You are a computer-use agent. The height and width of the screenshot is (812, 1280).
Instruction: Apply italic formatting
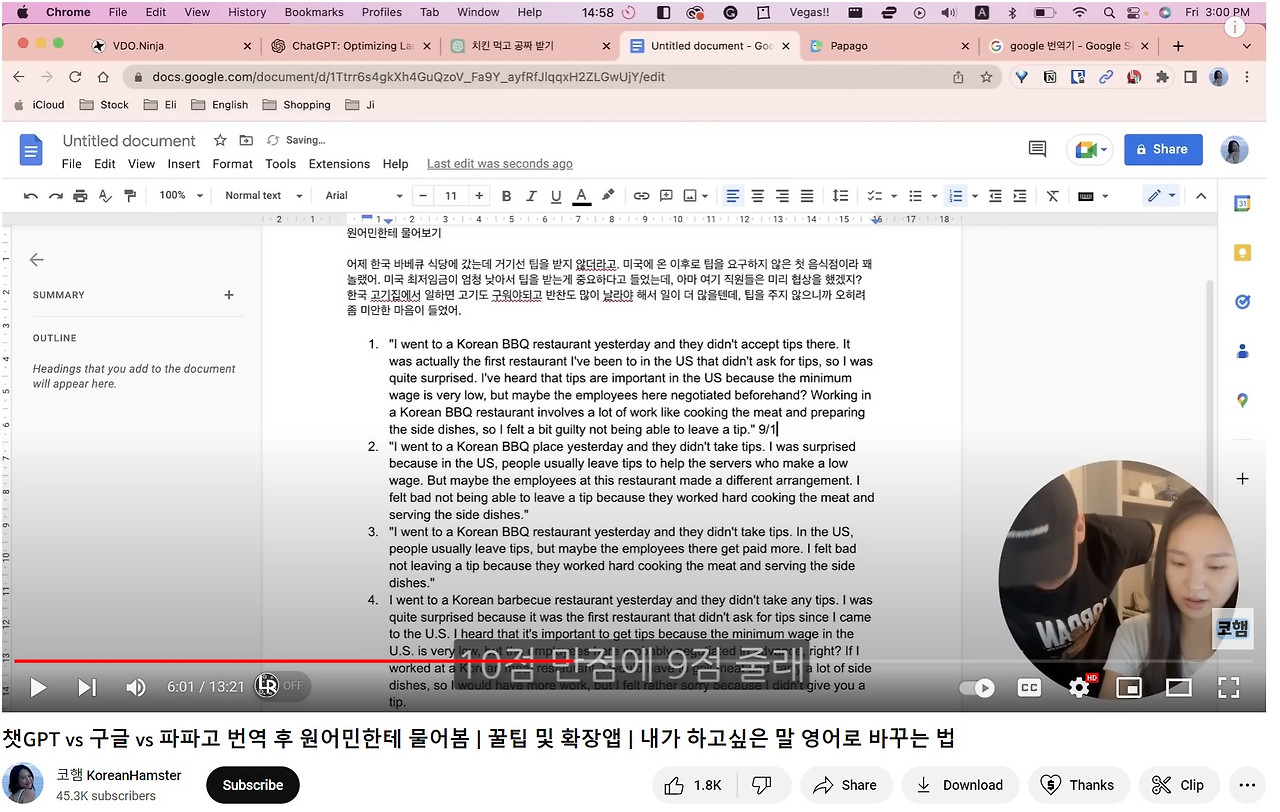(531, 196)
